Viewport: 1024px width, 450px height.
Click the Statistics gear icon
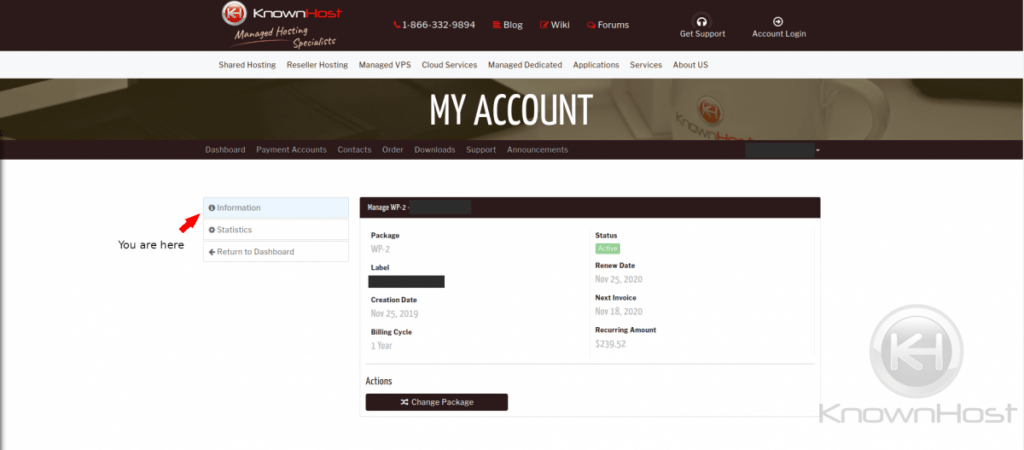point(212,230)
